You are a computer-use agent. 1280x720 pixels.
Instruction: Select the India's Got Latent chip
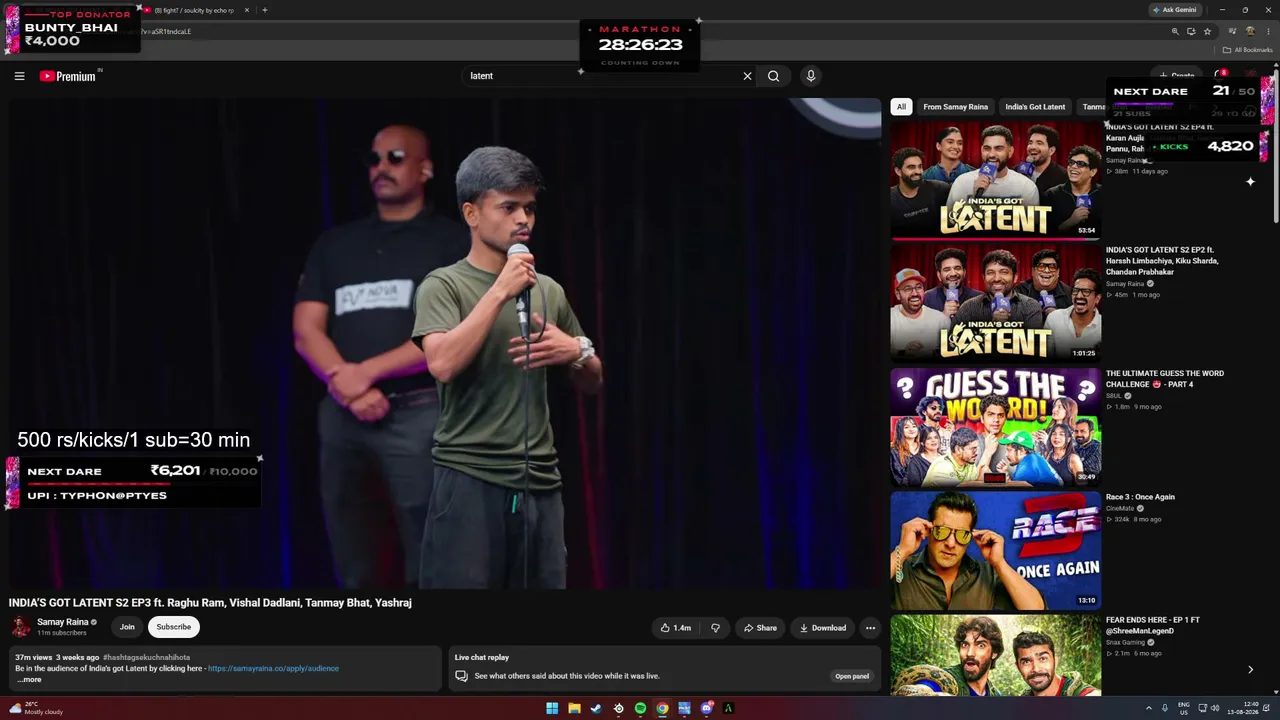(x=1035, y=107)
